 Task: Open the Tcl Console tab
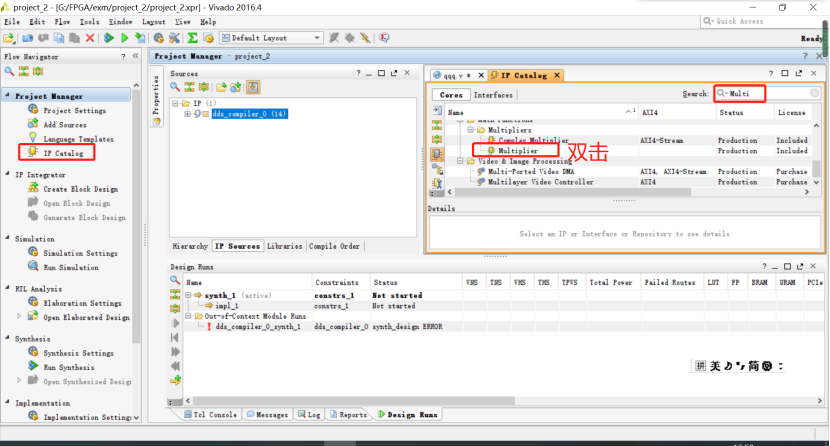(x=211, y=415)
